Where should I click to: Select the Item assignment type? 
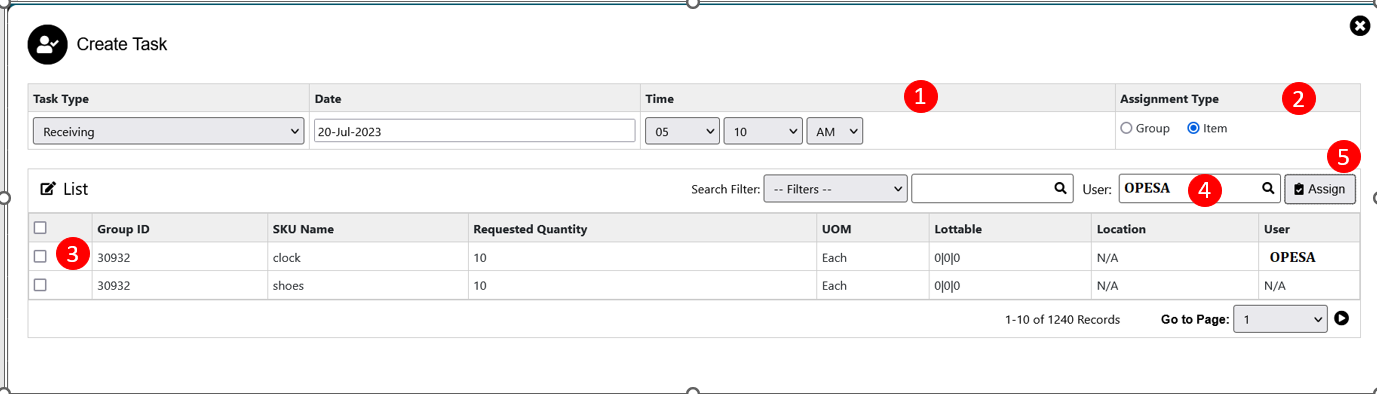click(1193, 128)
